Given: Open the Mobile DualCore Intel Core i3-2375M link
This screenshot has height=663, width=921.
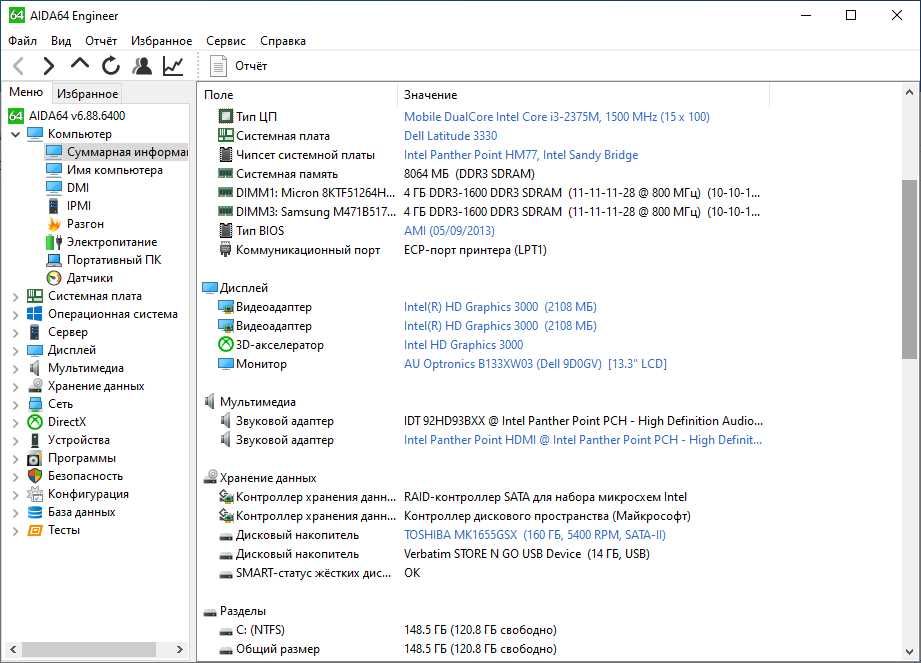Looking at the screenshot, I should point(556,116).
